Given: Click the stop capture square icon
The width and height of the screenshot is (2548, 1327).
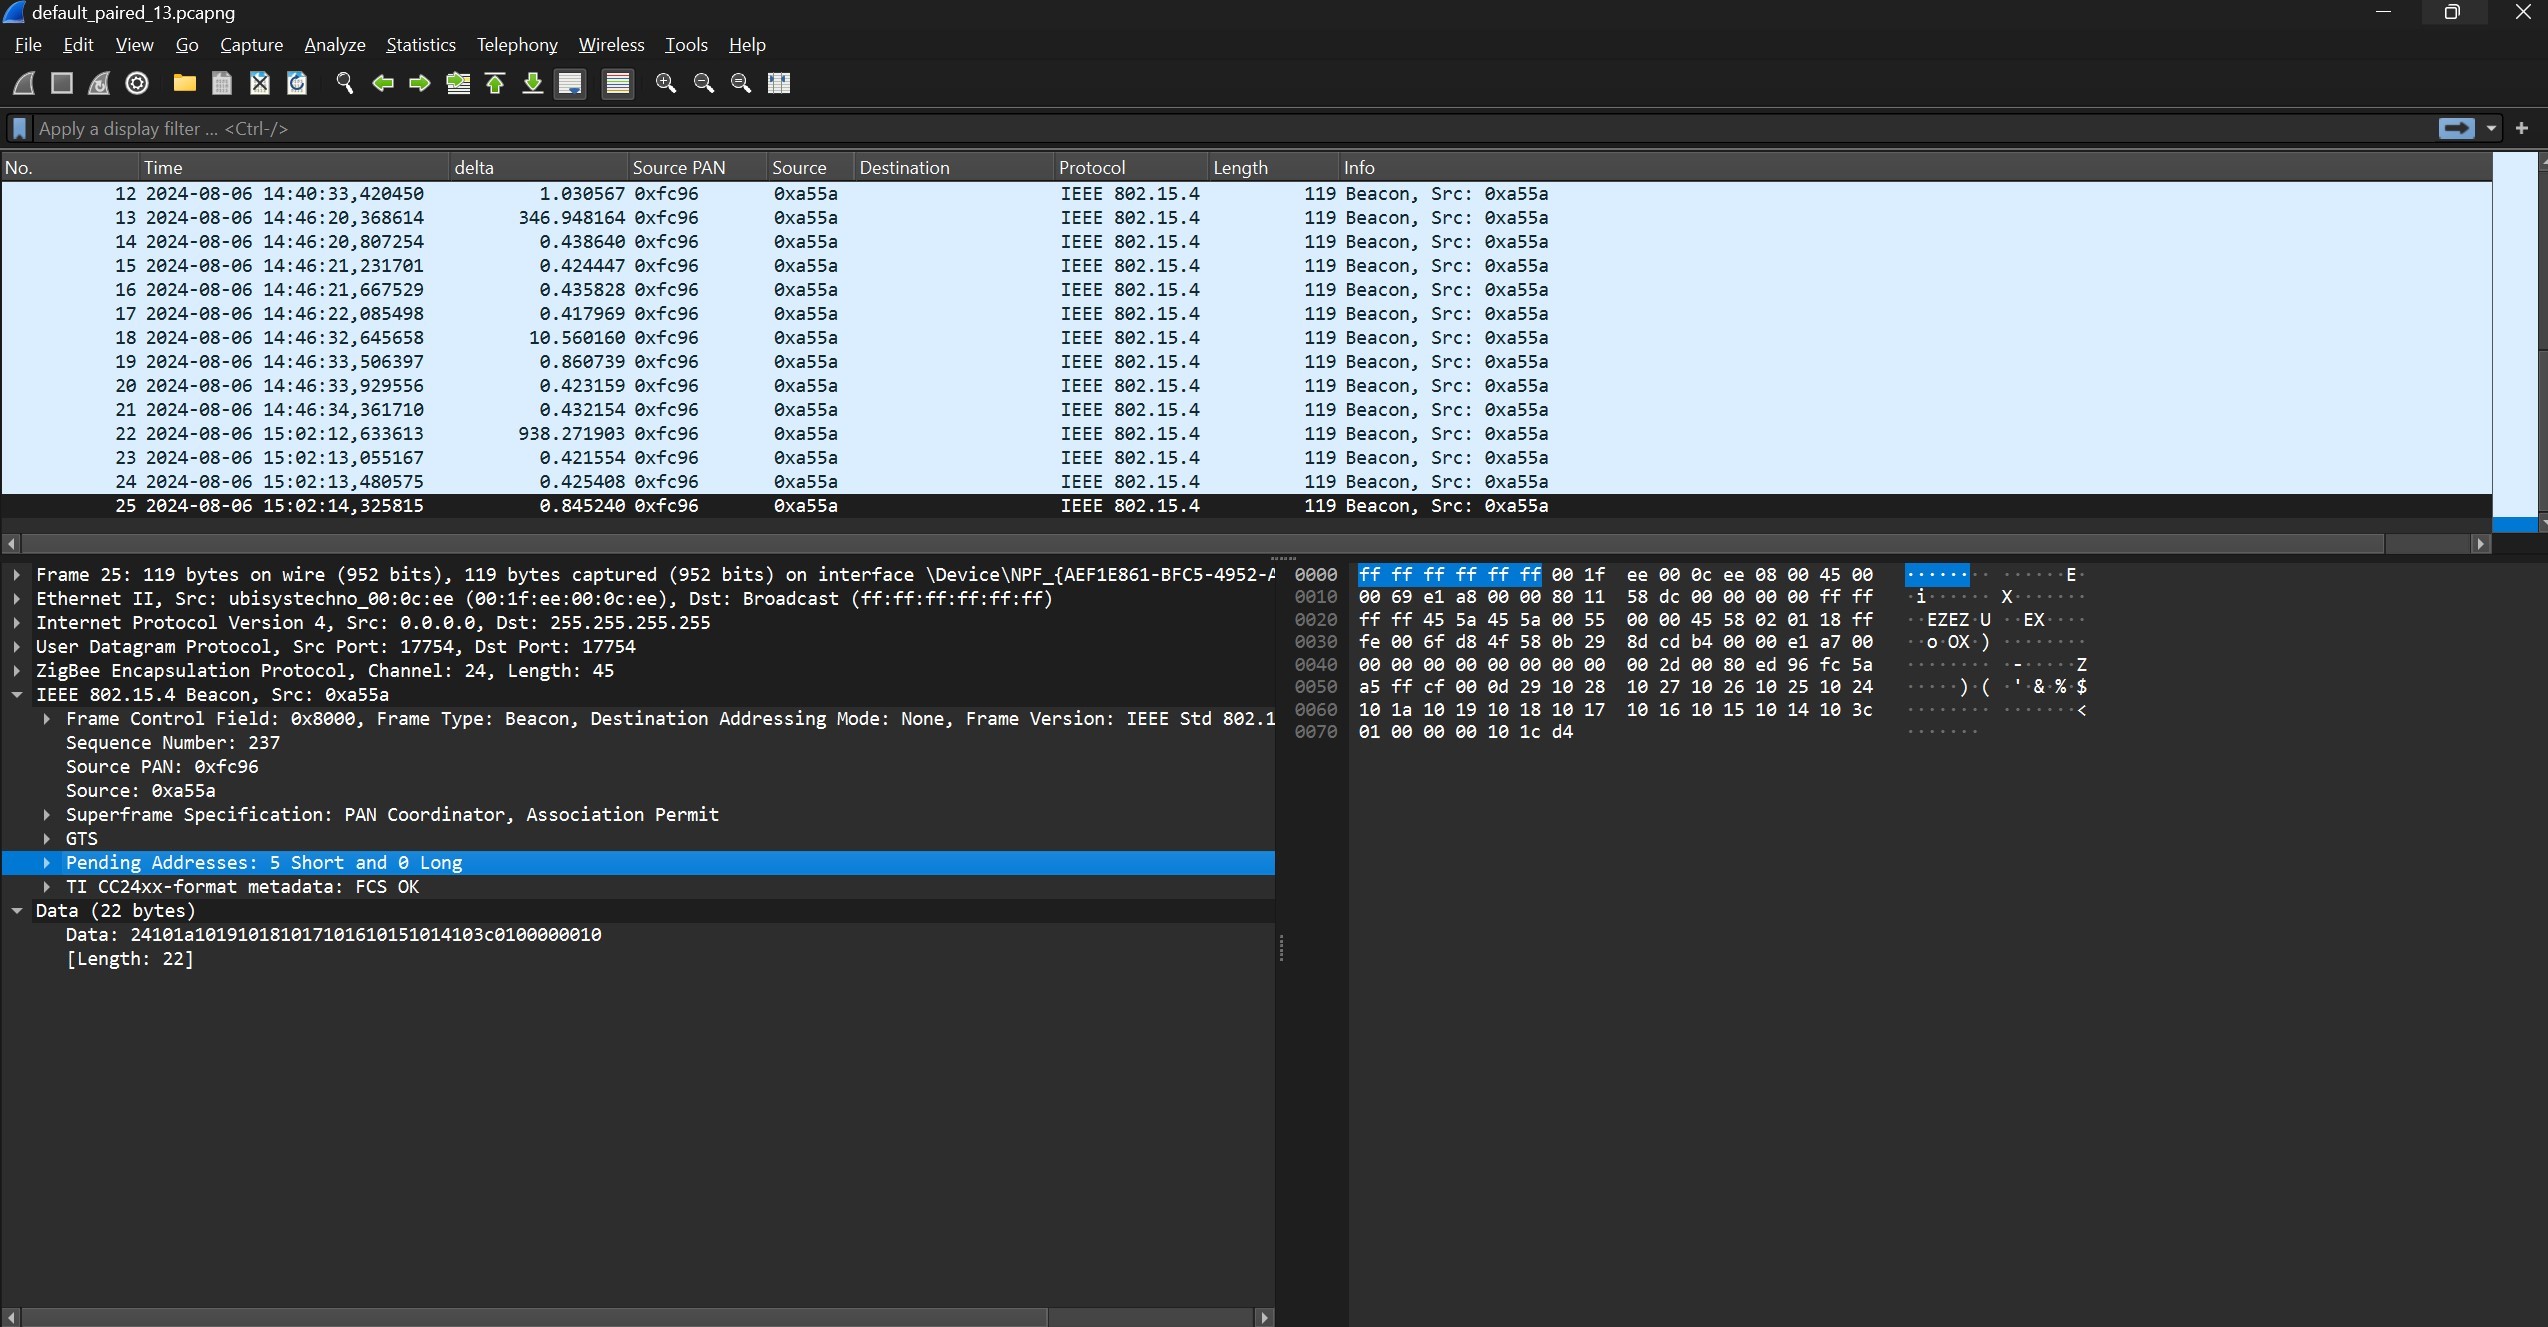Looking at the screenshot, I should click(x=62, y=83).
